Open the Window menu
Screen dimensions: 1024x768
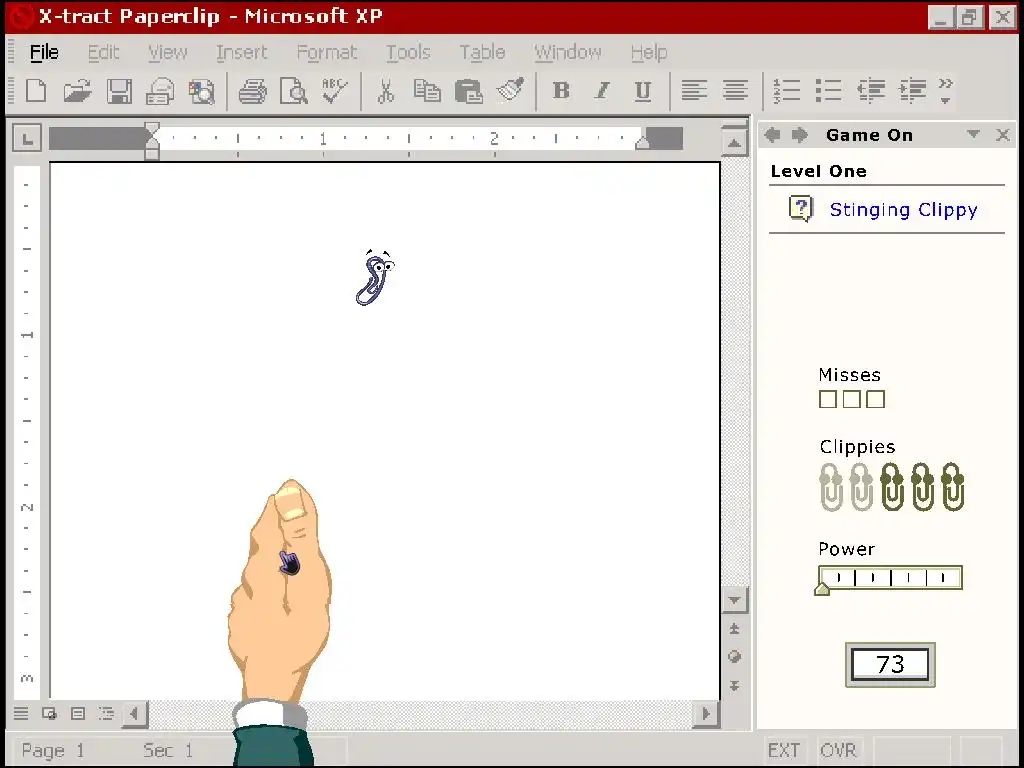[568, 52]
